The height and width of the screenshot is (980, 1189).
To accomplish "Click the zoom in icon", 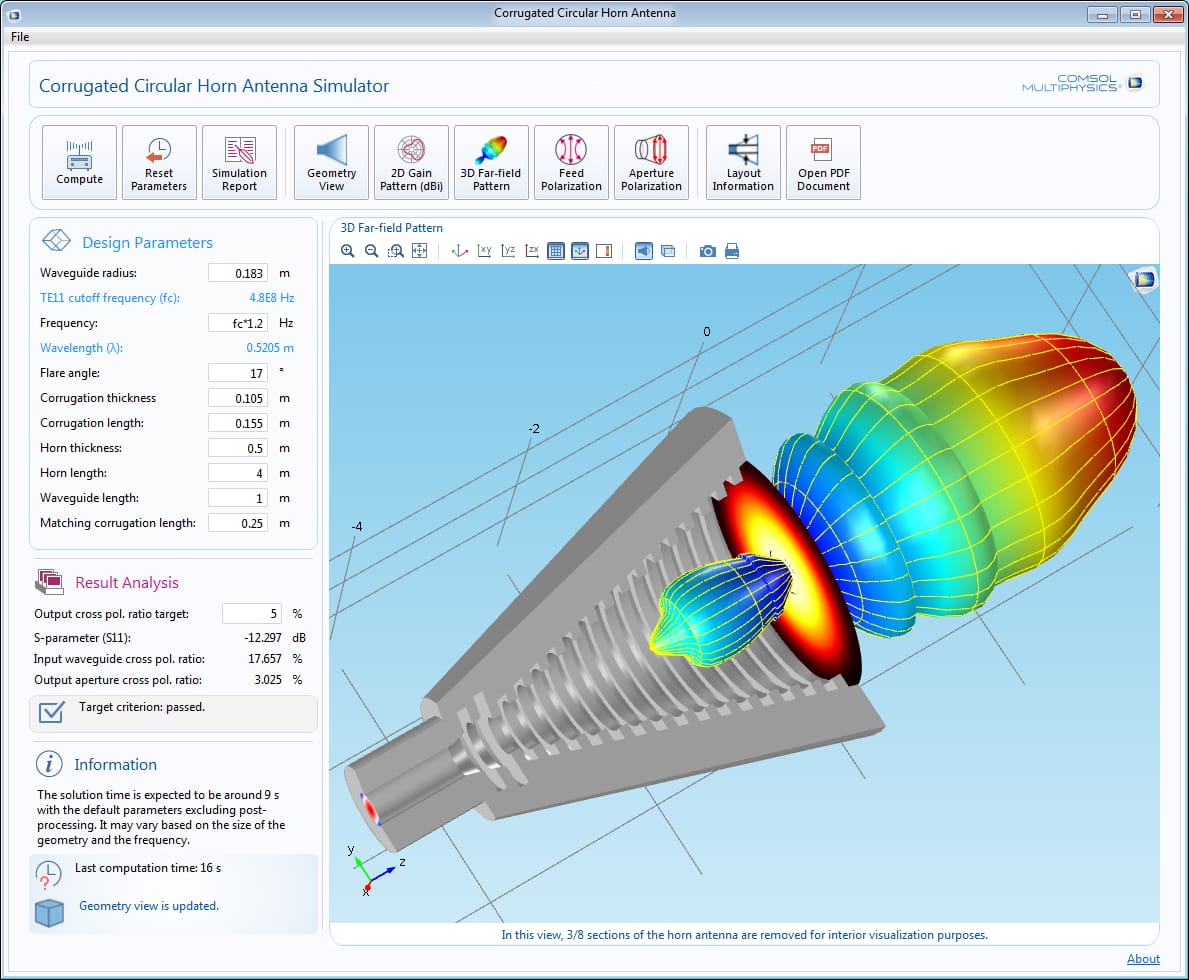I will tap(348, 251).
